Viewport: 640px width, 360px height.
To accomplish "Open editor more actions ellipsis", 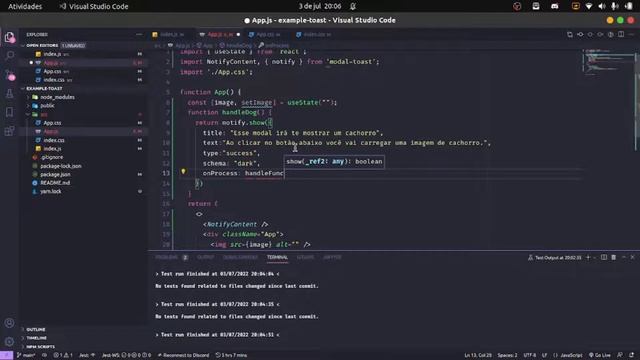I will pos(631,35).
